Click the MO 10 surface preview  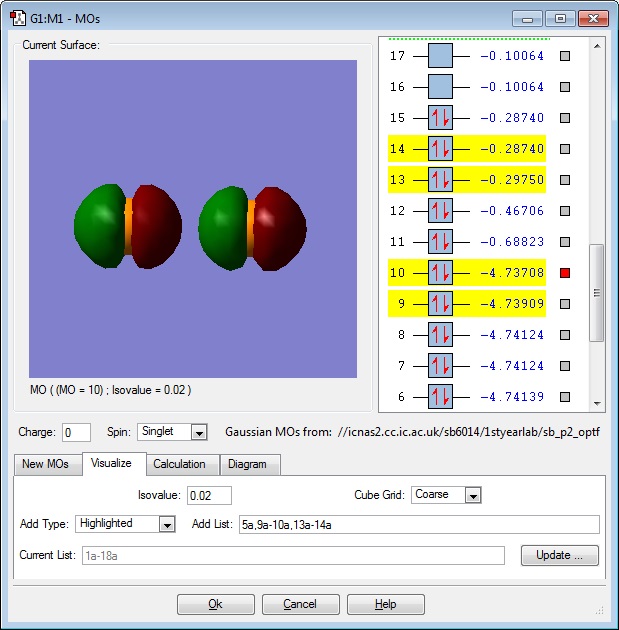point(193,219)
